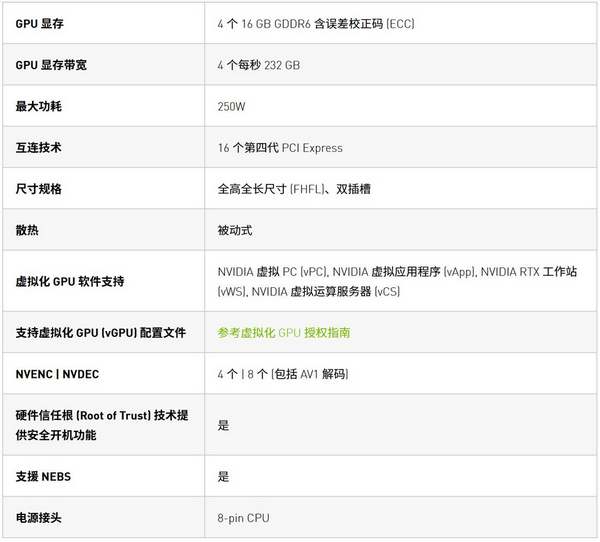Select the NVIDIA 虚拟 PC (vPC) software text
This screenshot has width=600, height=542.
271,271
